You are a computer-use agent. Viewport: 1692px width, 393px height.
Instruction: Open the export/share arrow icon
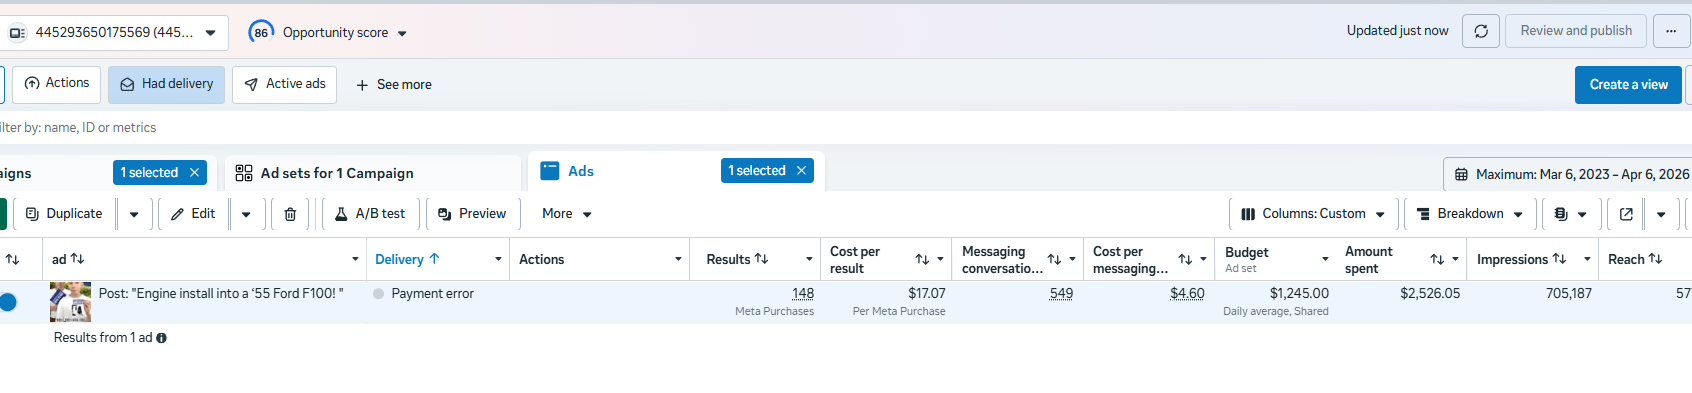click(x=1626, y=214)
